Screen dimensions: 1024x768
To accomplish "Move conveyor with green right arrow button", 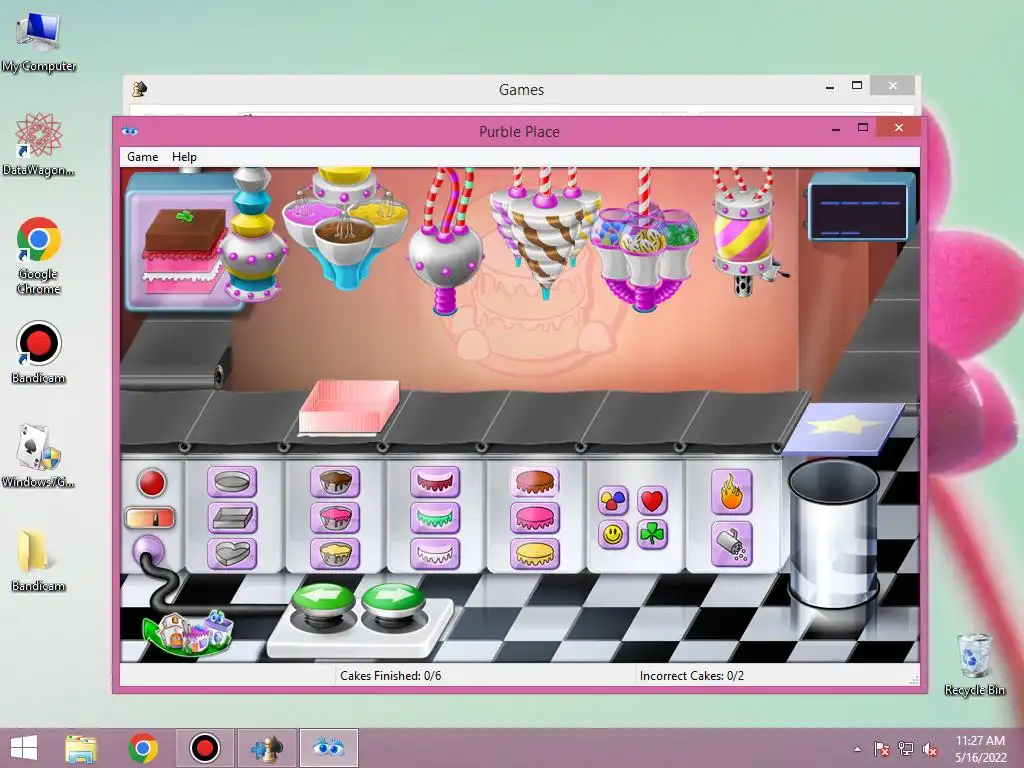I will pos(393,599).
